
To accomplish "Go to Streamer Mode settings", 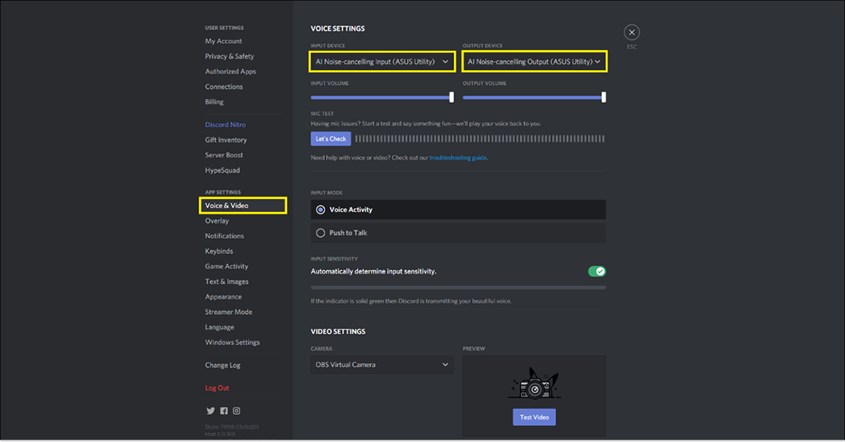I will click(228, 312).
